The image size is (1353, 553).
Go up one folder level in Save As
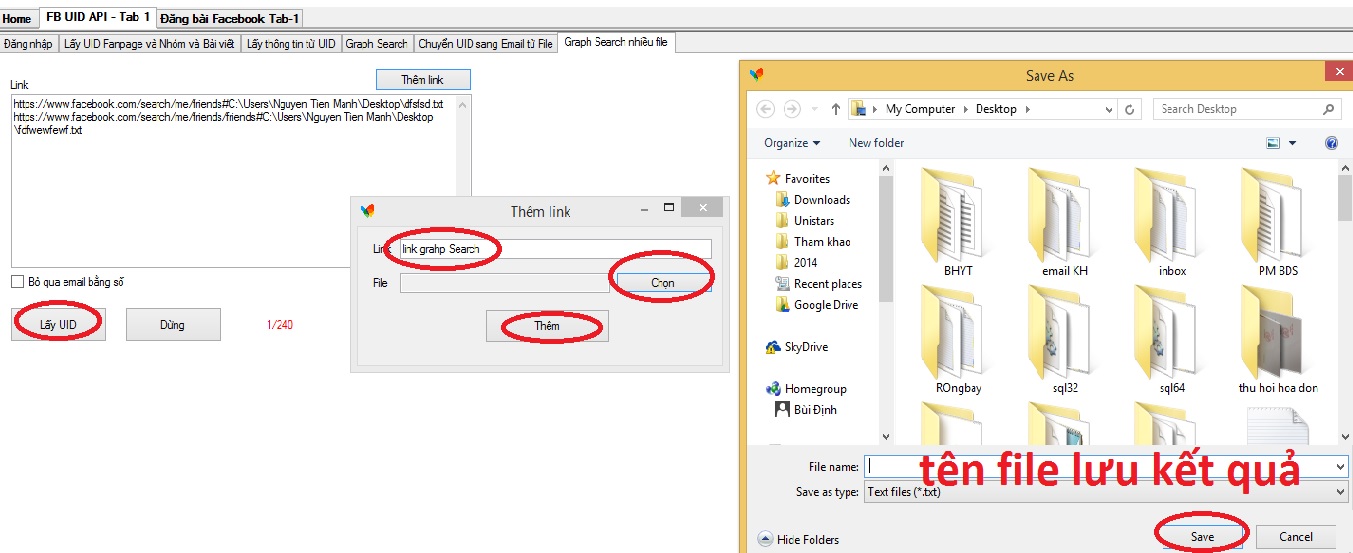pyautogui.click(x=835, y=109)
